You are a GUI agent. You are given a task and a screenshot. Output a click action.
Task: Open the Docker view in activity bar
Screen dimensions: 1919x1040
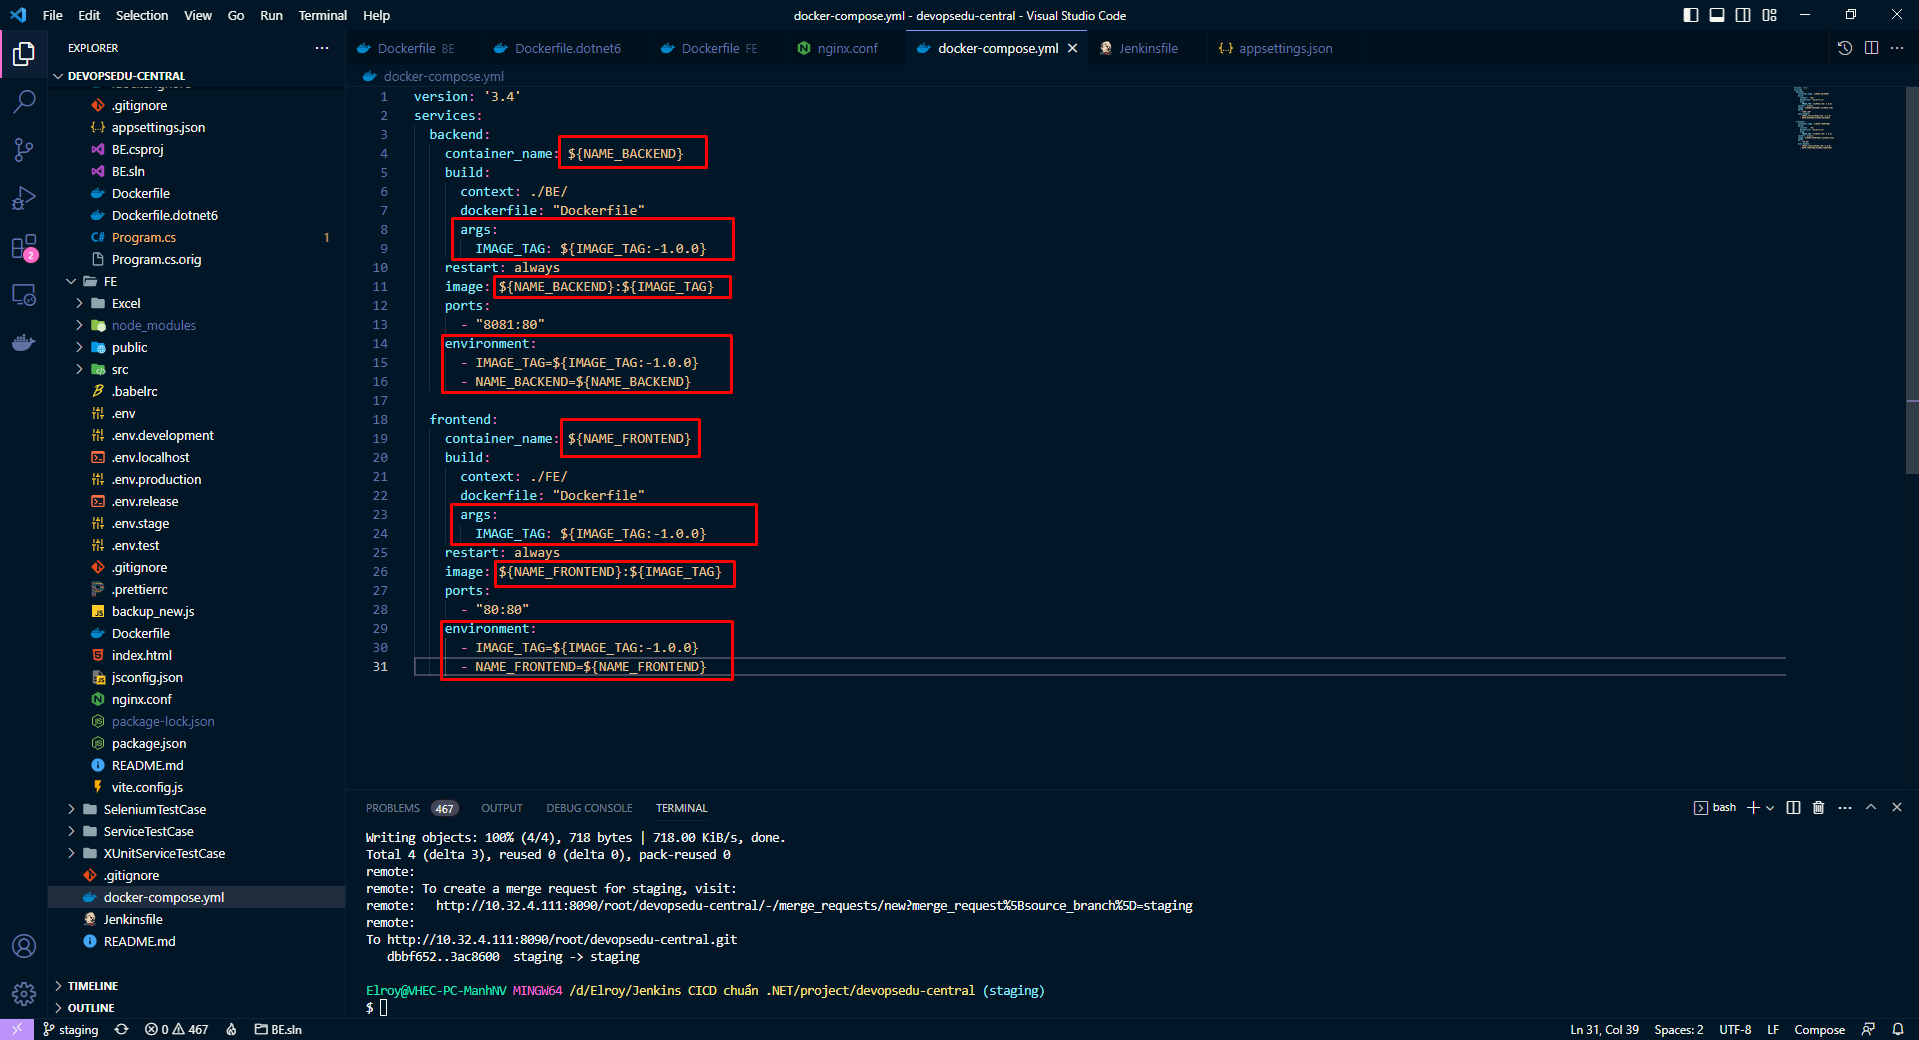coord(24,343)
